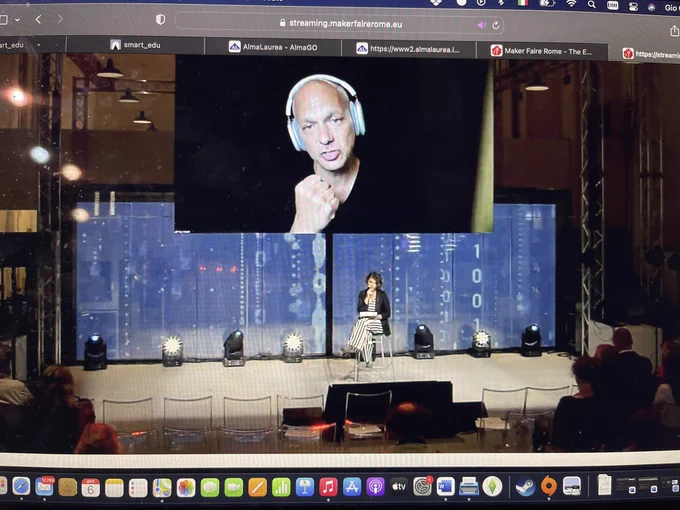Image resolution: width=680 pixels, height=510 pixels.
Task: Open Apple TV from the Dock
Action: pyautogui.click(x=399, y=487)
